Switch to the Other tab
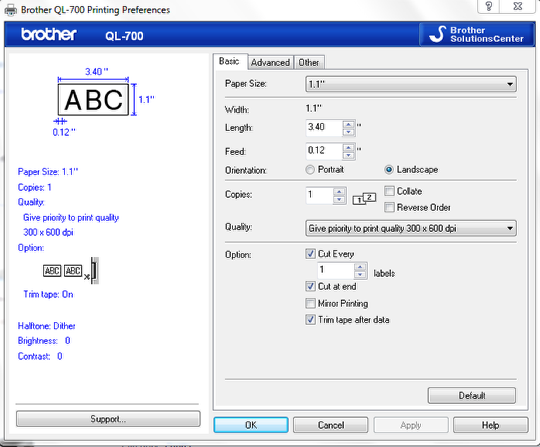540x447 pixels. click(309, 63)
